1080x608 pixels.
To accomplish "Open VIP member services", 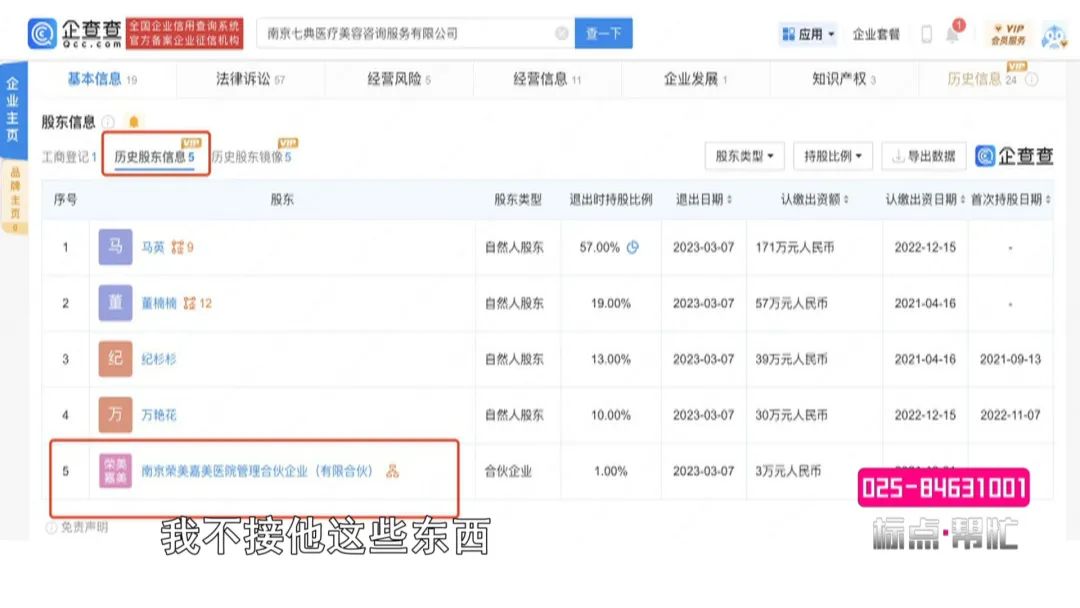I will (x=1008, y=34).
